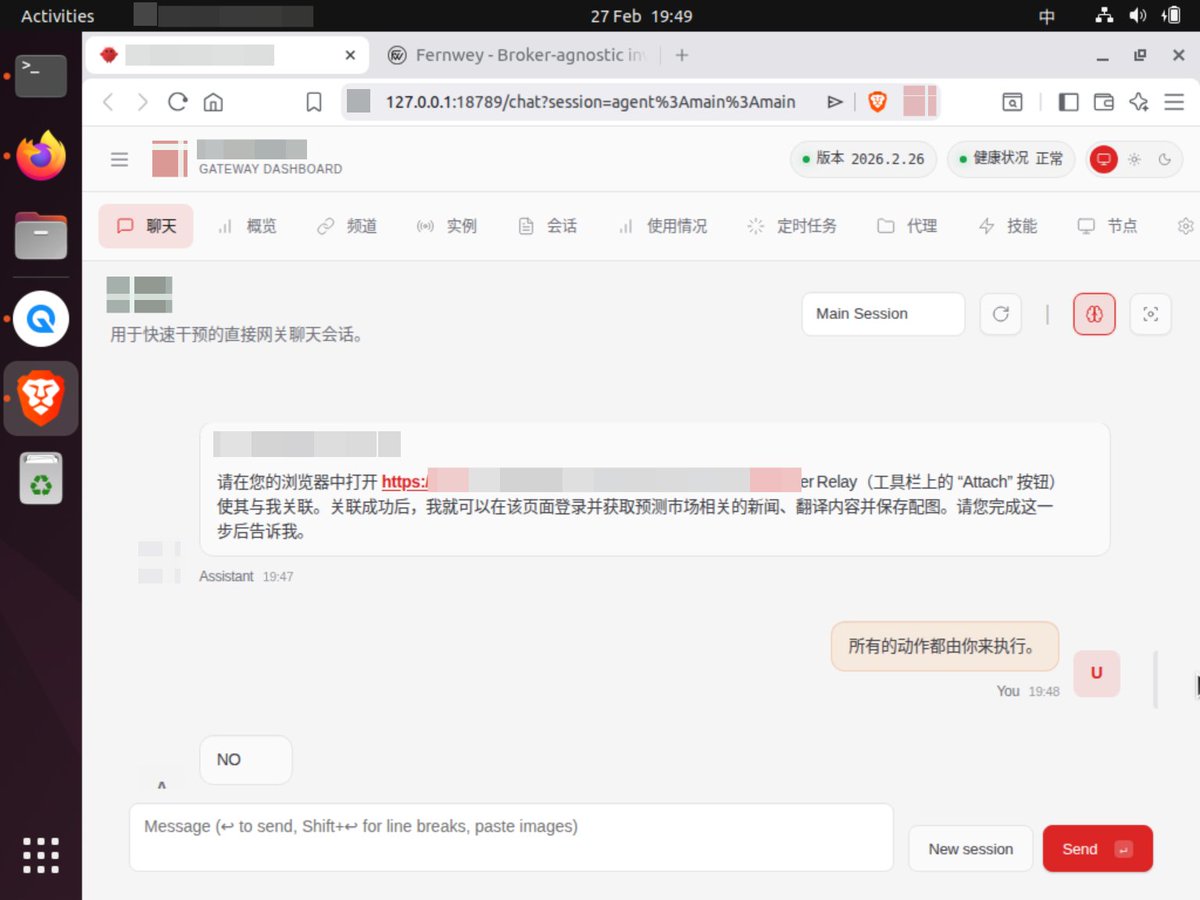Expand the browser main menu
This screenshot has height=900, width=1200.
coord(1174,101)
